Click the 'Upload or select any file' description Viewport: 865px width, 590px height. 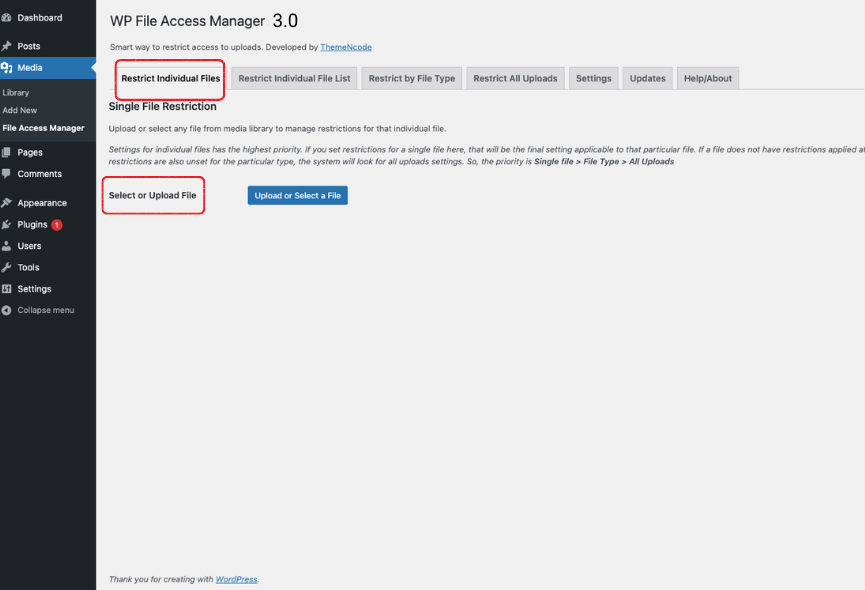[277, 128]
